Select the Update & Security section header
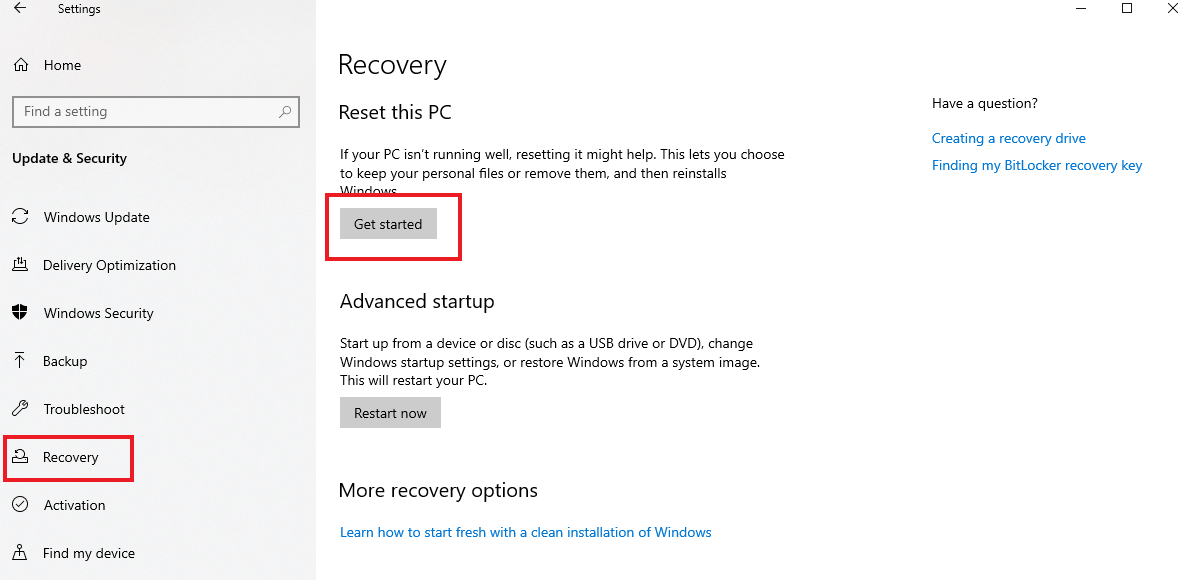Viewport: 1186px width, 580px height. [x=69, y=158]
